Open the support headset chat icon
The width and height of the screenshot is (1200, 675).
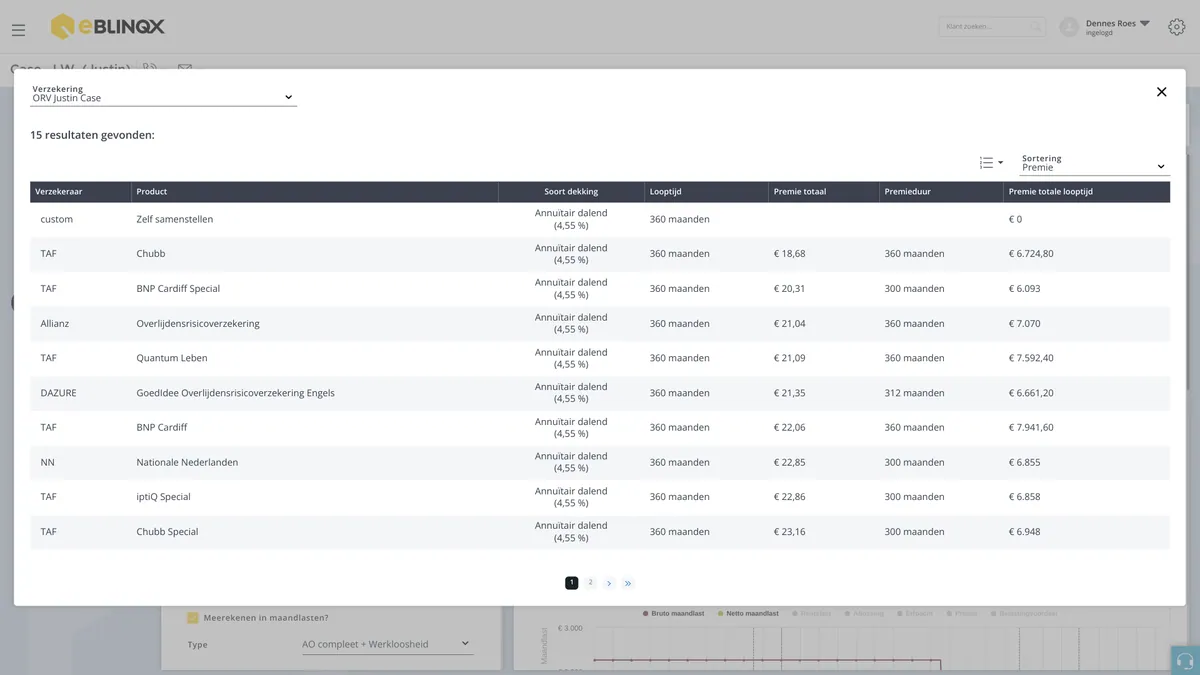[x=1185, y=661]
